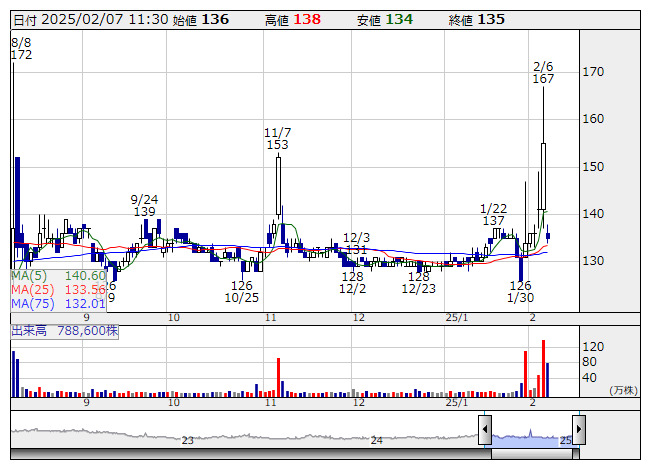This screenshot has height=470, width=653.
Task: Click the MA(25) 133.56 legend entry
Action: [x=58, y=289]
